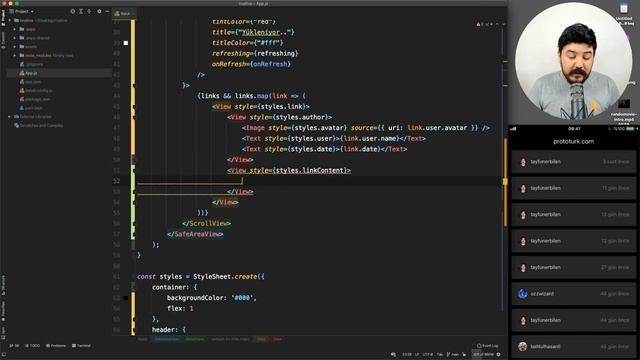This screenshot has width=640, height=360.
Task: Click white #fff color swatch in gutter
Action: tap(126, 43)
